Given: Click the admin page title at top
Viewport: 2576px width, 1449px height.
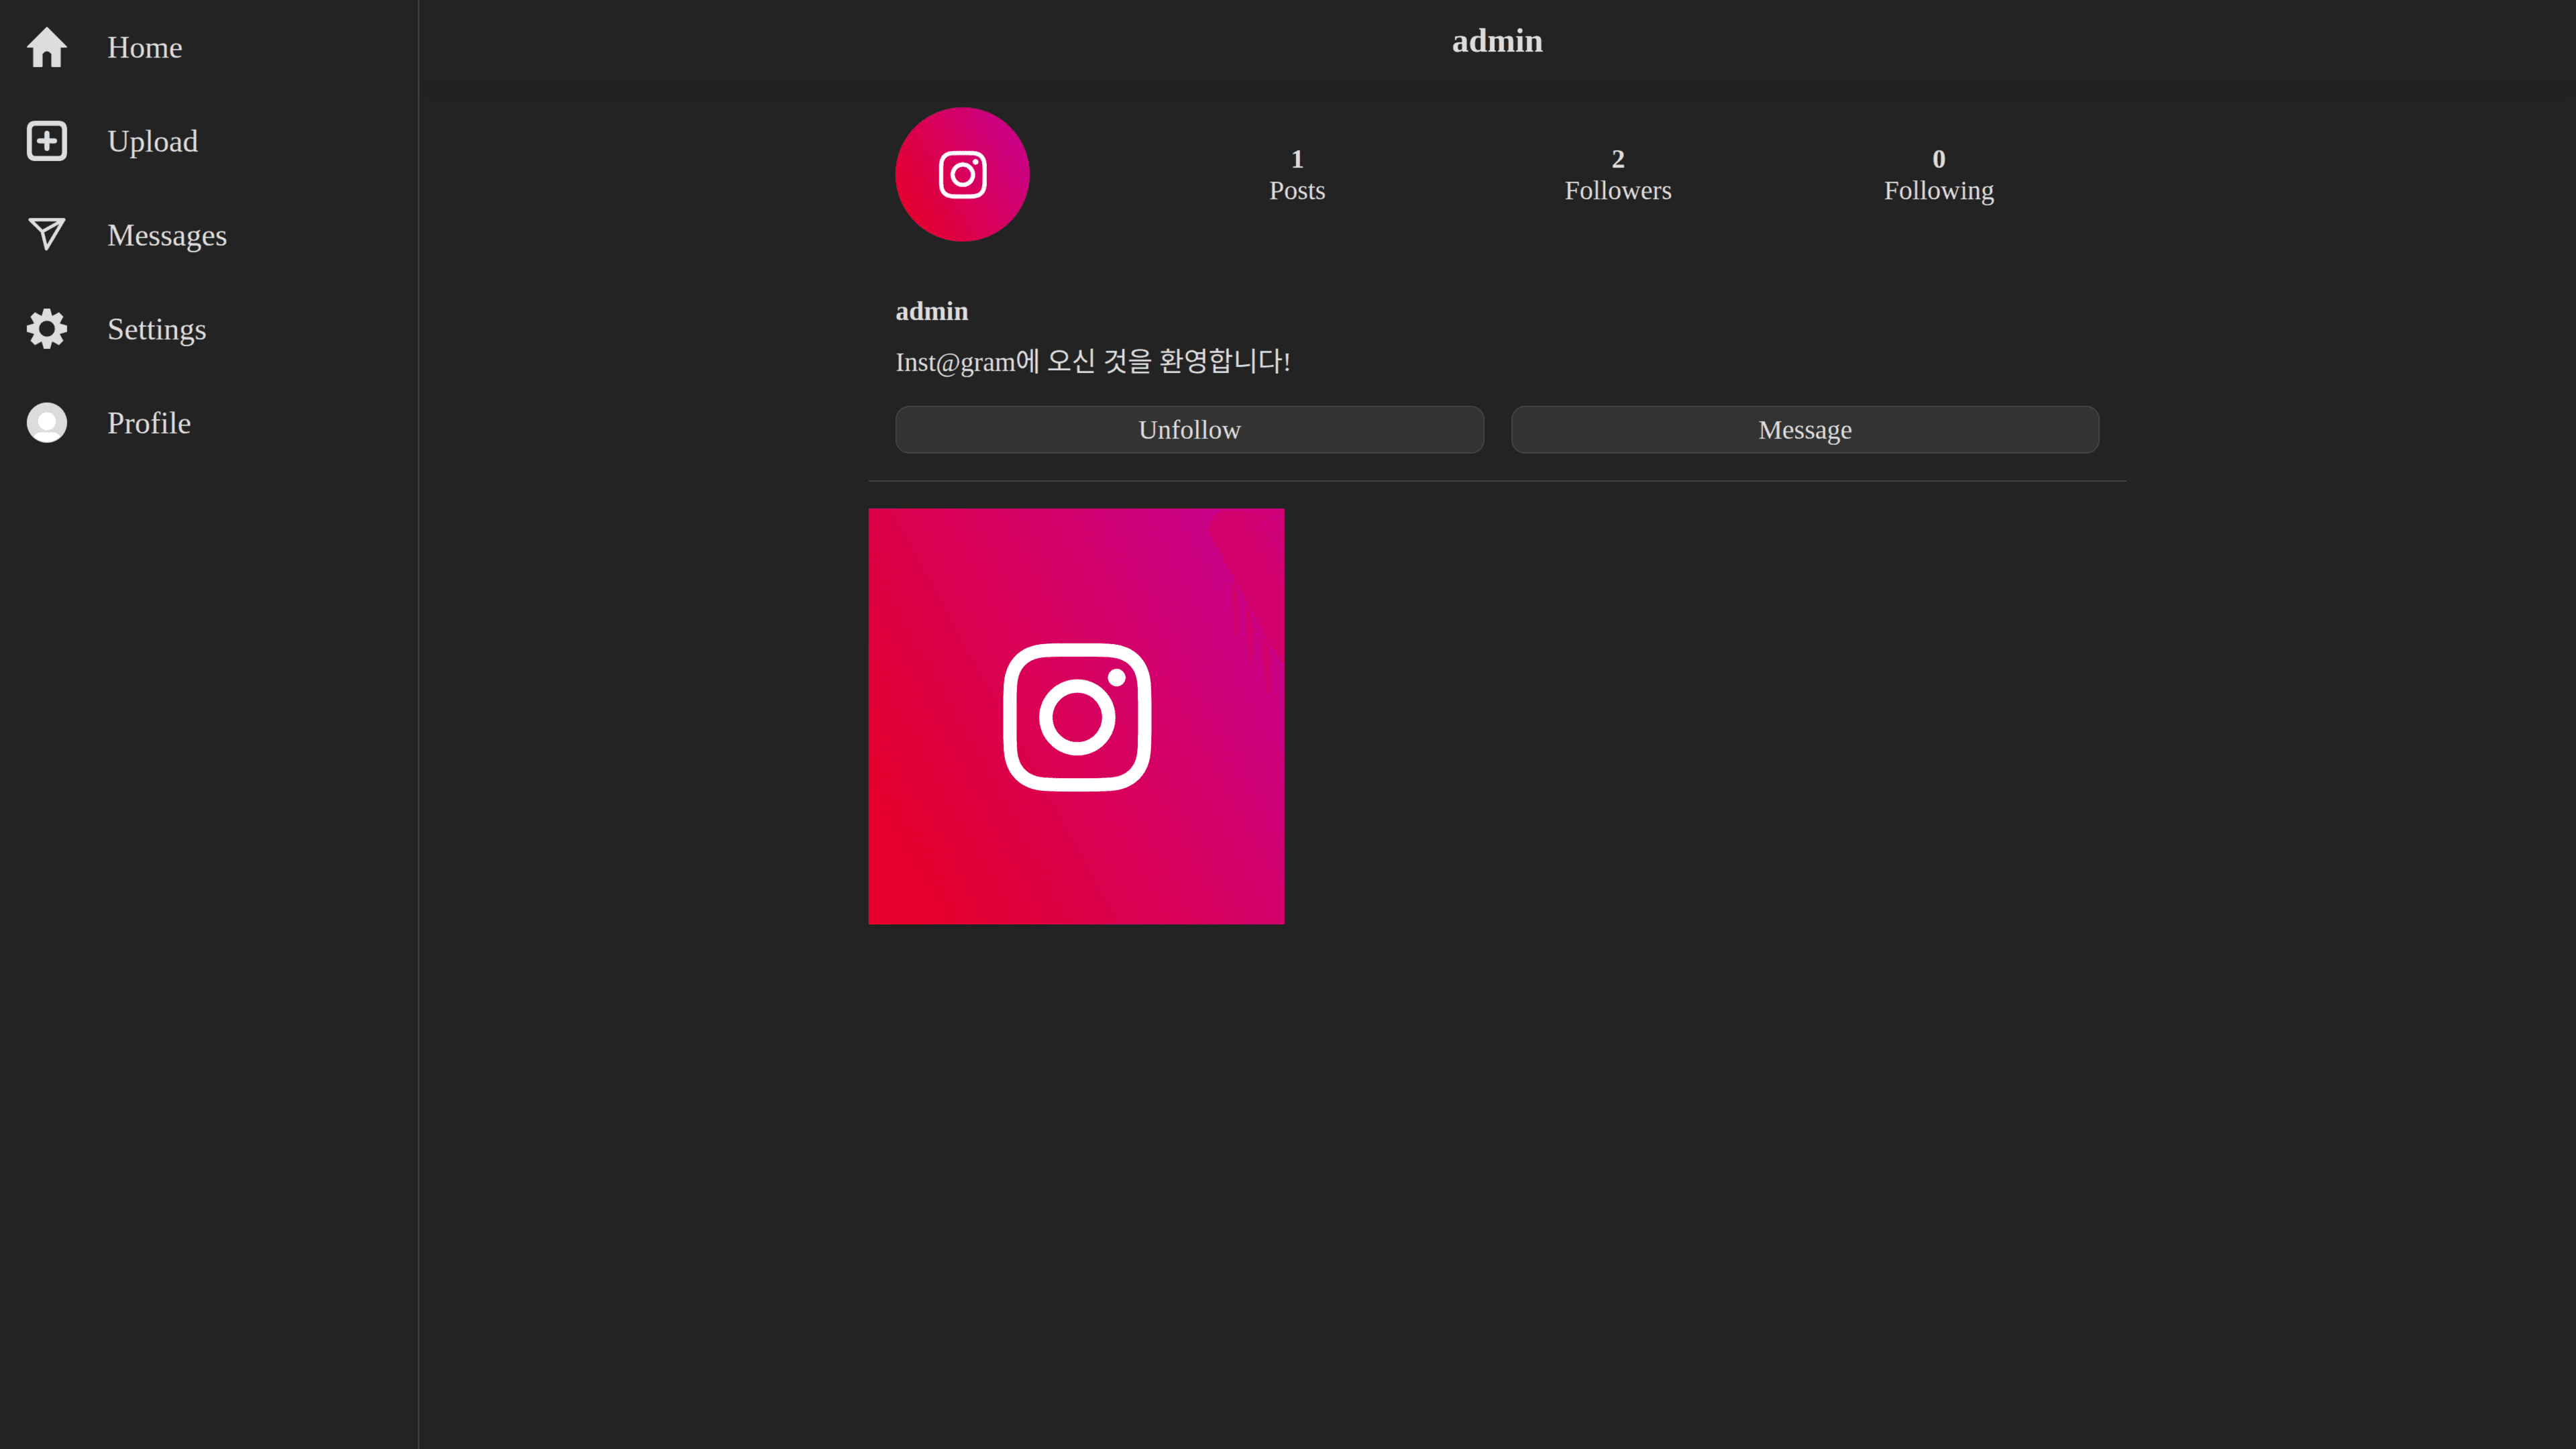Looking at the screenshot, I should 1497,41.
